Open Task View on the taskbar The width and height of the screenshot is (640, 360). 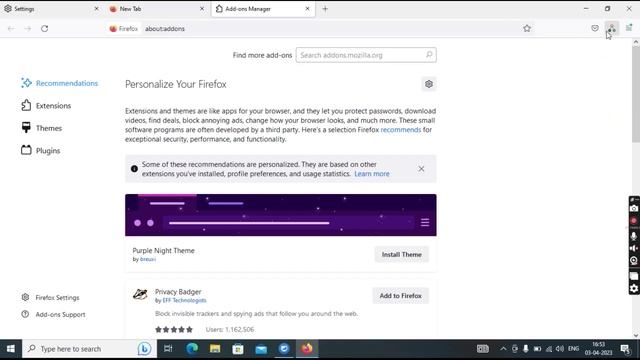(x=168, y=349)
